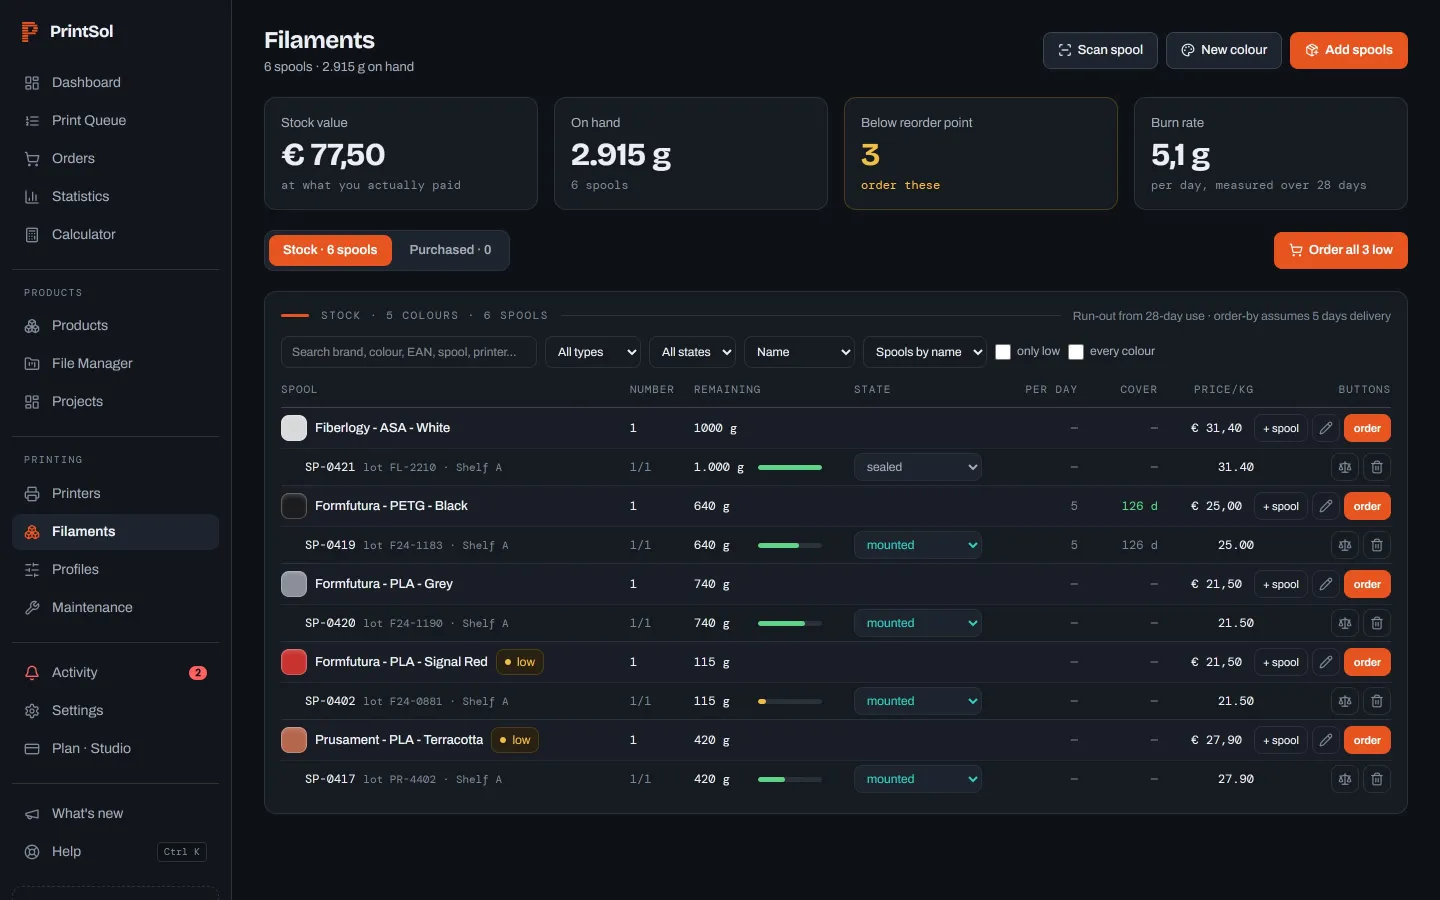Click the 'Add spools' button
The image size is (1440, 900).
1349,50
